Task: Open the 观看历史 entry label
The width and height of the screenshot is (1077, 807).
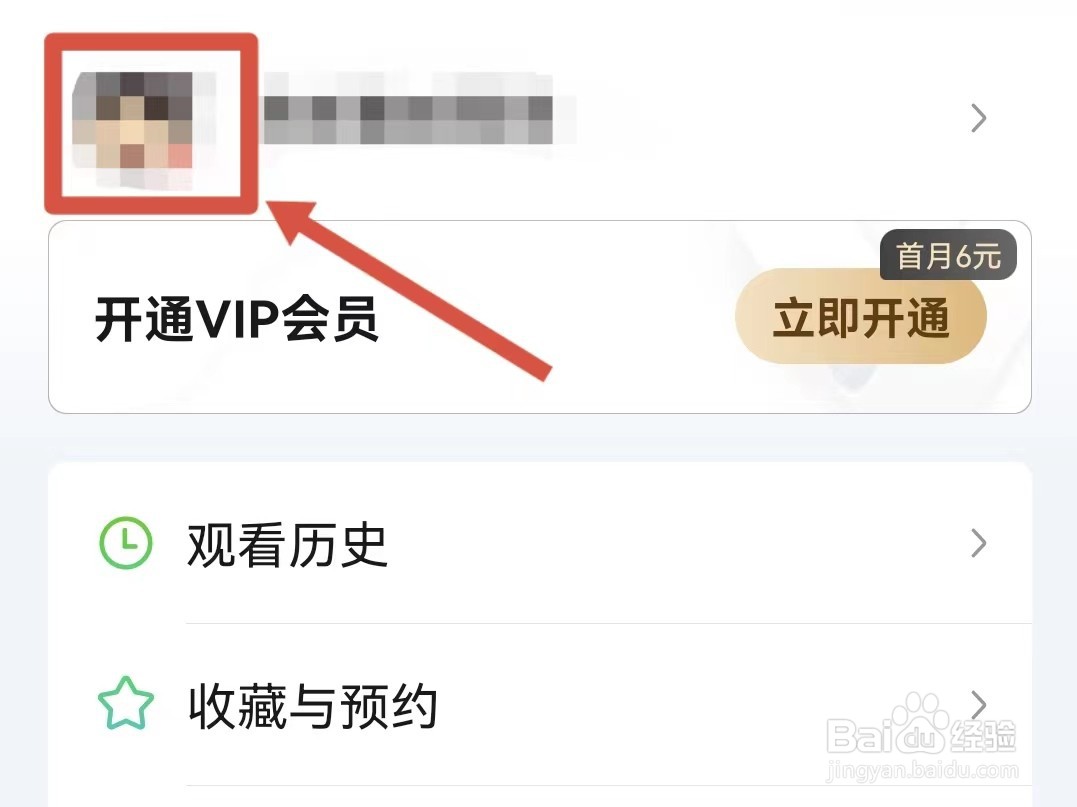Action: (x=287, y=544)
